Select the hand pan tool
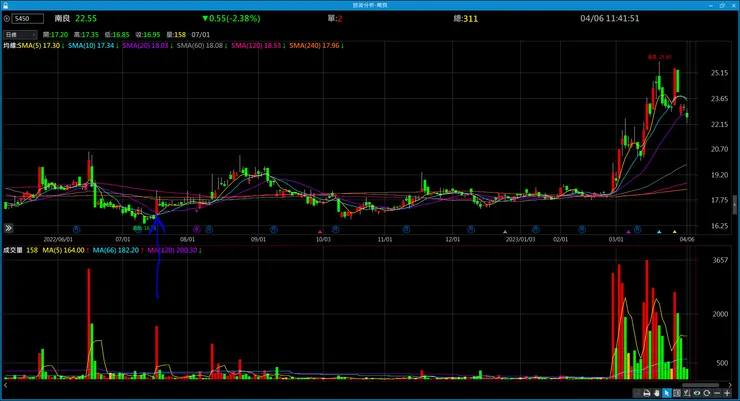The image size is (740, 401). pos(656,393)
